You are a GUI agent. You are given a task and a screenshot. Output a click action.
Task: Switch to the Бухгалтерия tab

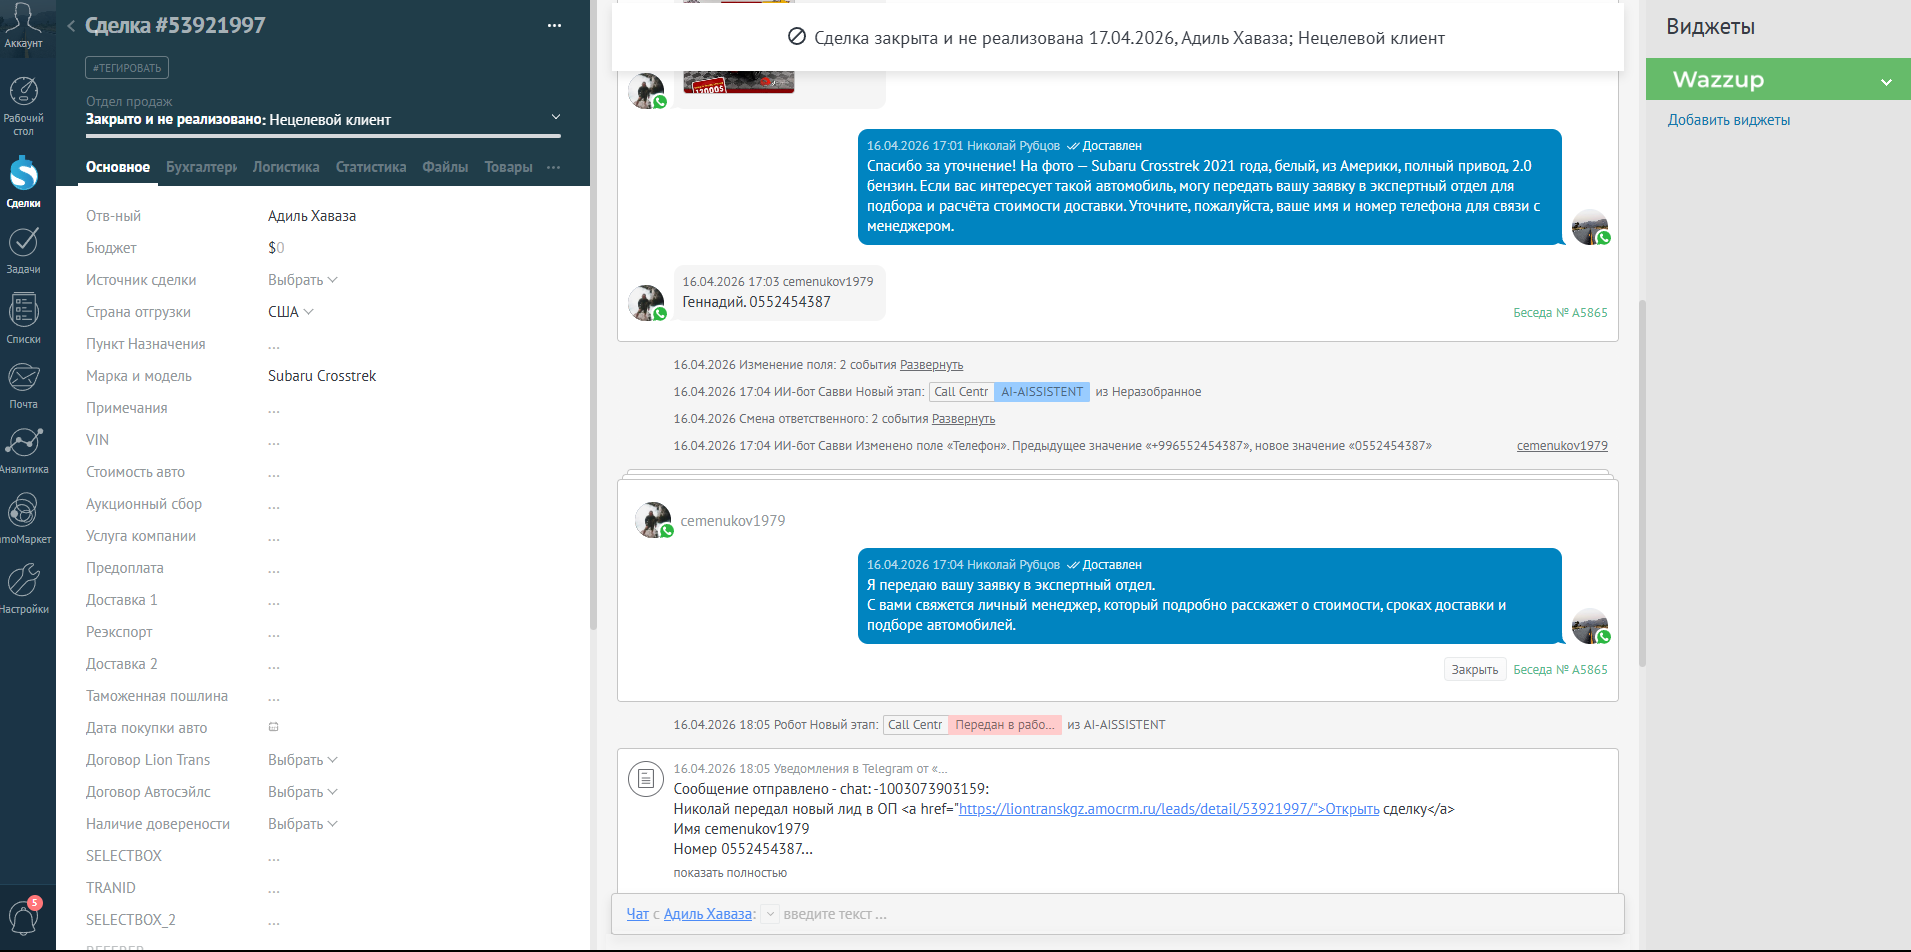pyautogui.click(x=201, y=167)
